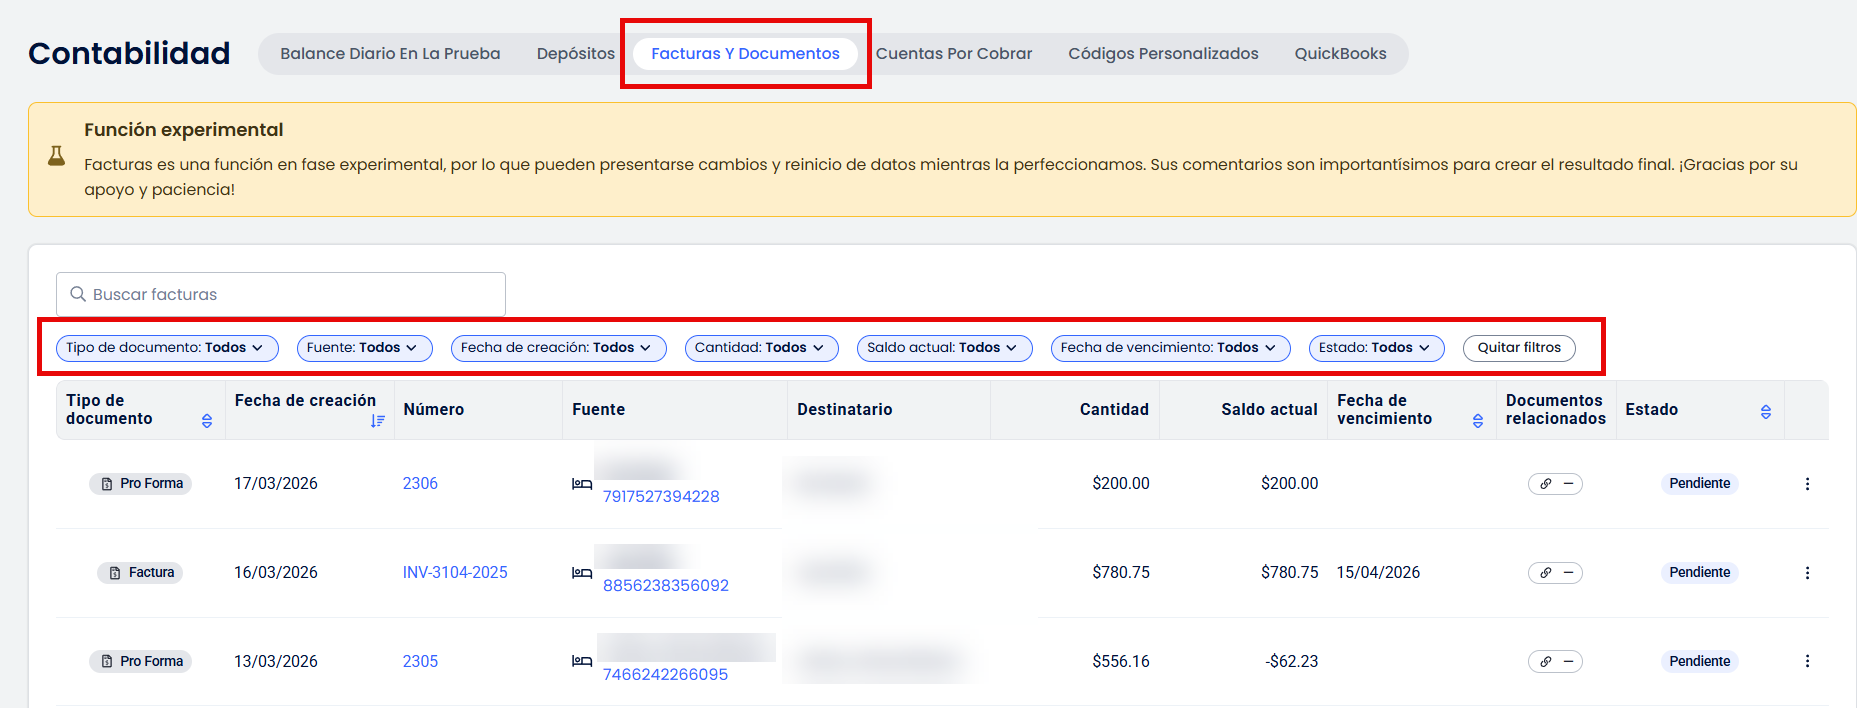Click the Pendiente status for invoice 2306
1857x708 pixels.
click(x=1699, y=484)
